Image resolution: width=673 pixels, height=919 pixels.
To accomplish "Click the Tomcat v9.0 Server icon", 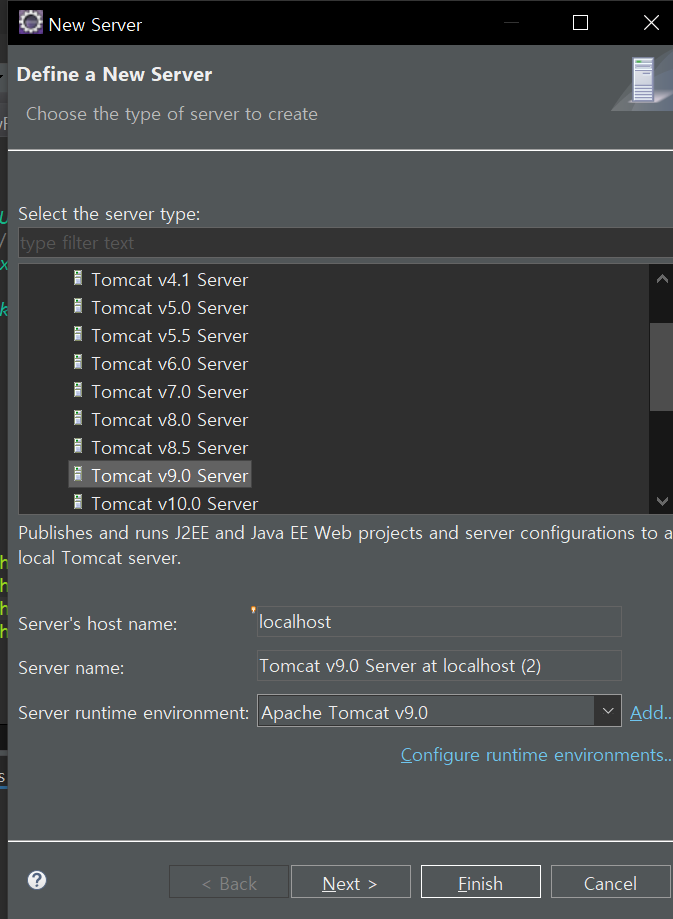I will tap(77, 474).
